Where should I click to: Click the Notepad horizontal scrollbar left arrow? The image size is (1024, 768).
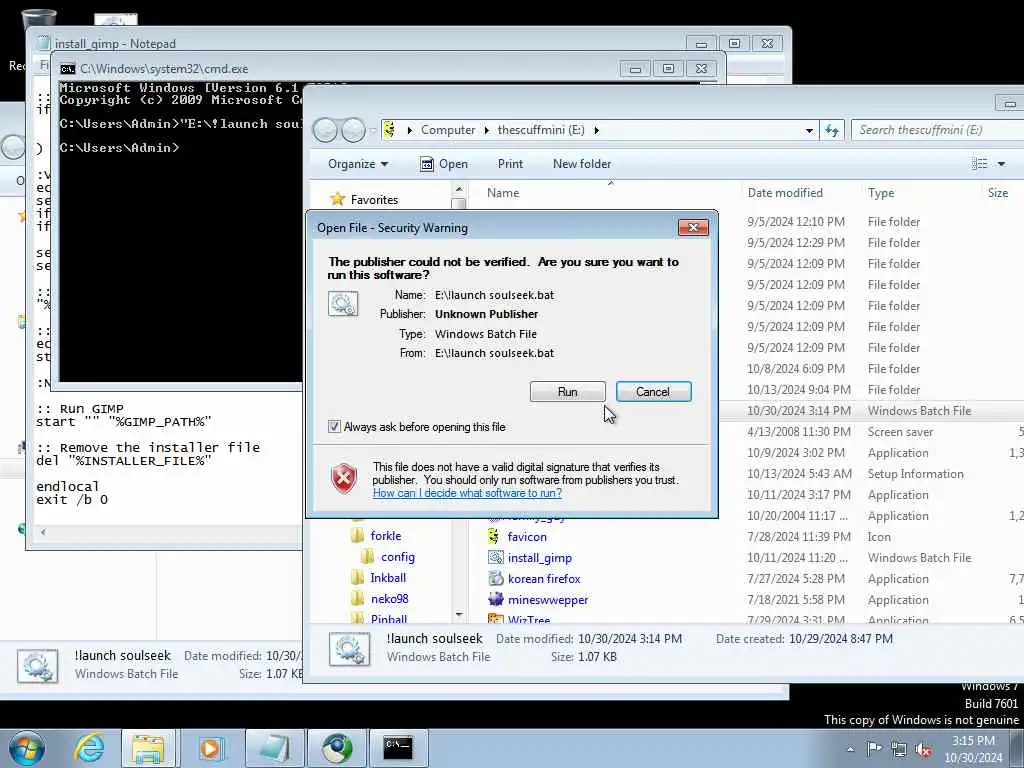(x=43, y=532)
